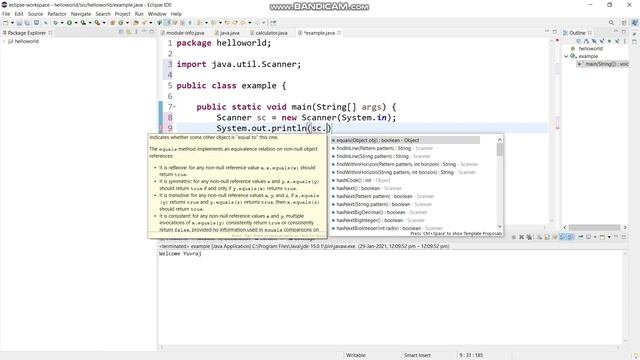The image size is (640, 360).
Task: Click the Save All toolbar icon
Action: [27, 23]
